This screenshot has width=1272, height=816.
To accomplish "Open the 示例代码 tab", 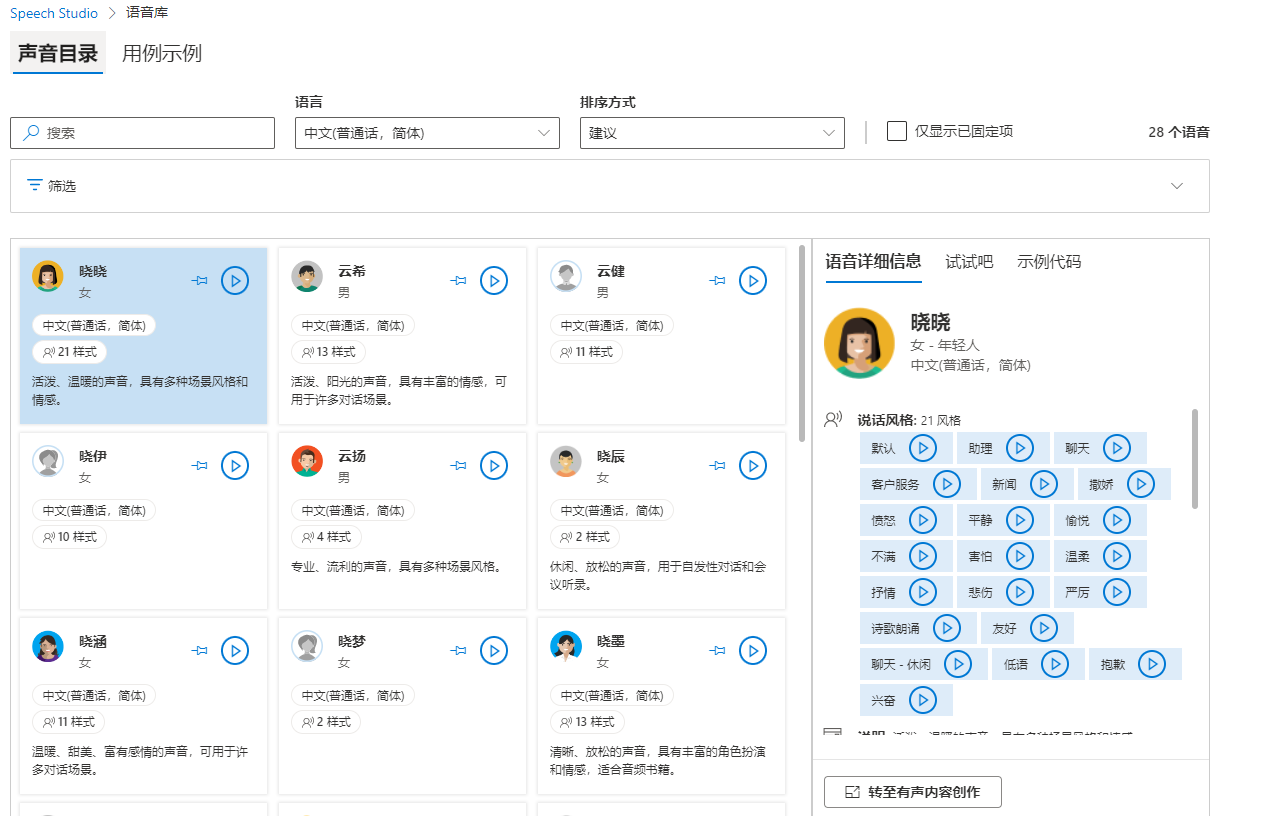I will 1049,262.
